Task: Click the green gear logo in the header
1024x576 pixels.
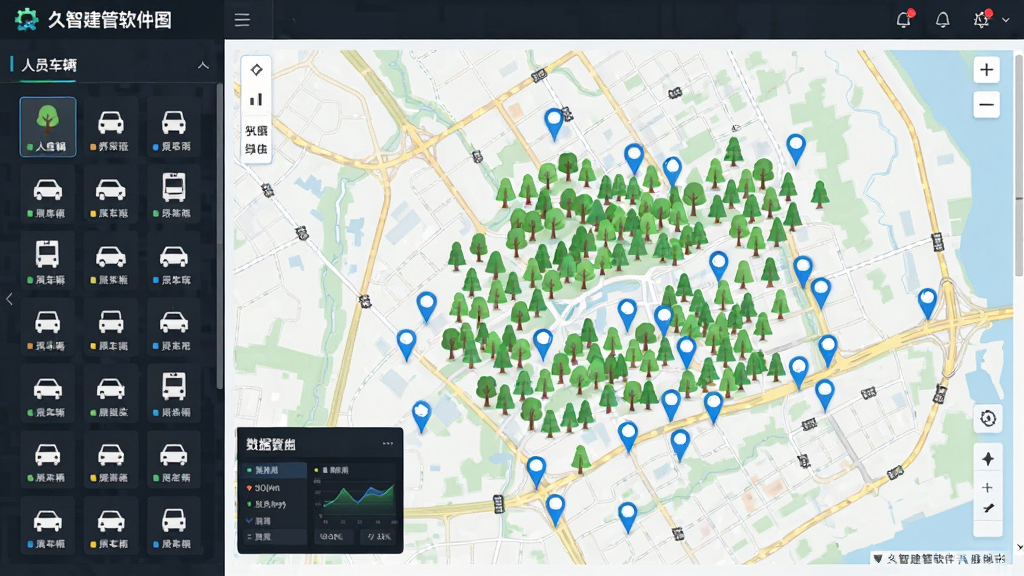Action: (27, 20)
